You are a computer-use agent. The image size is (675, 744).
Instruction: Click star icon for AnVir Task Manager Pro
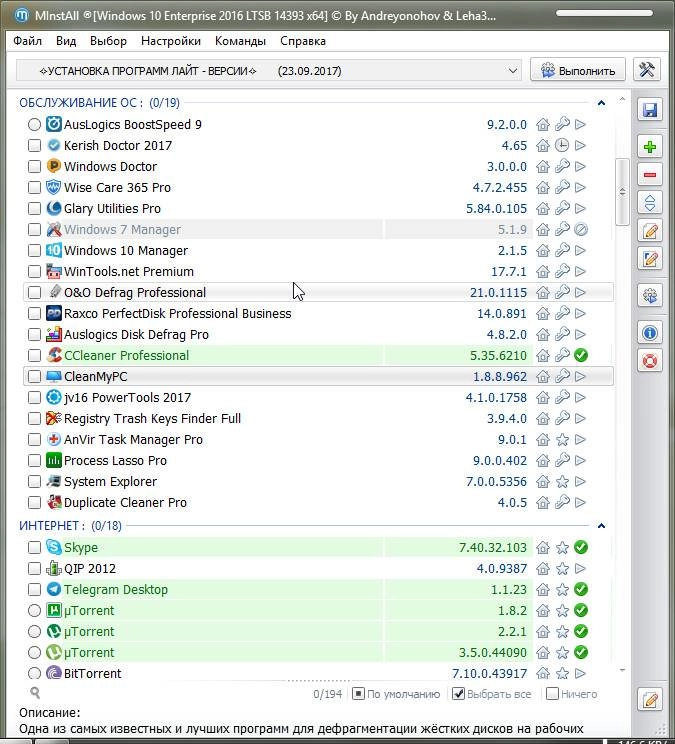[562, 439]
